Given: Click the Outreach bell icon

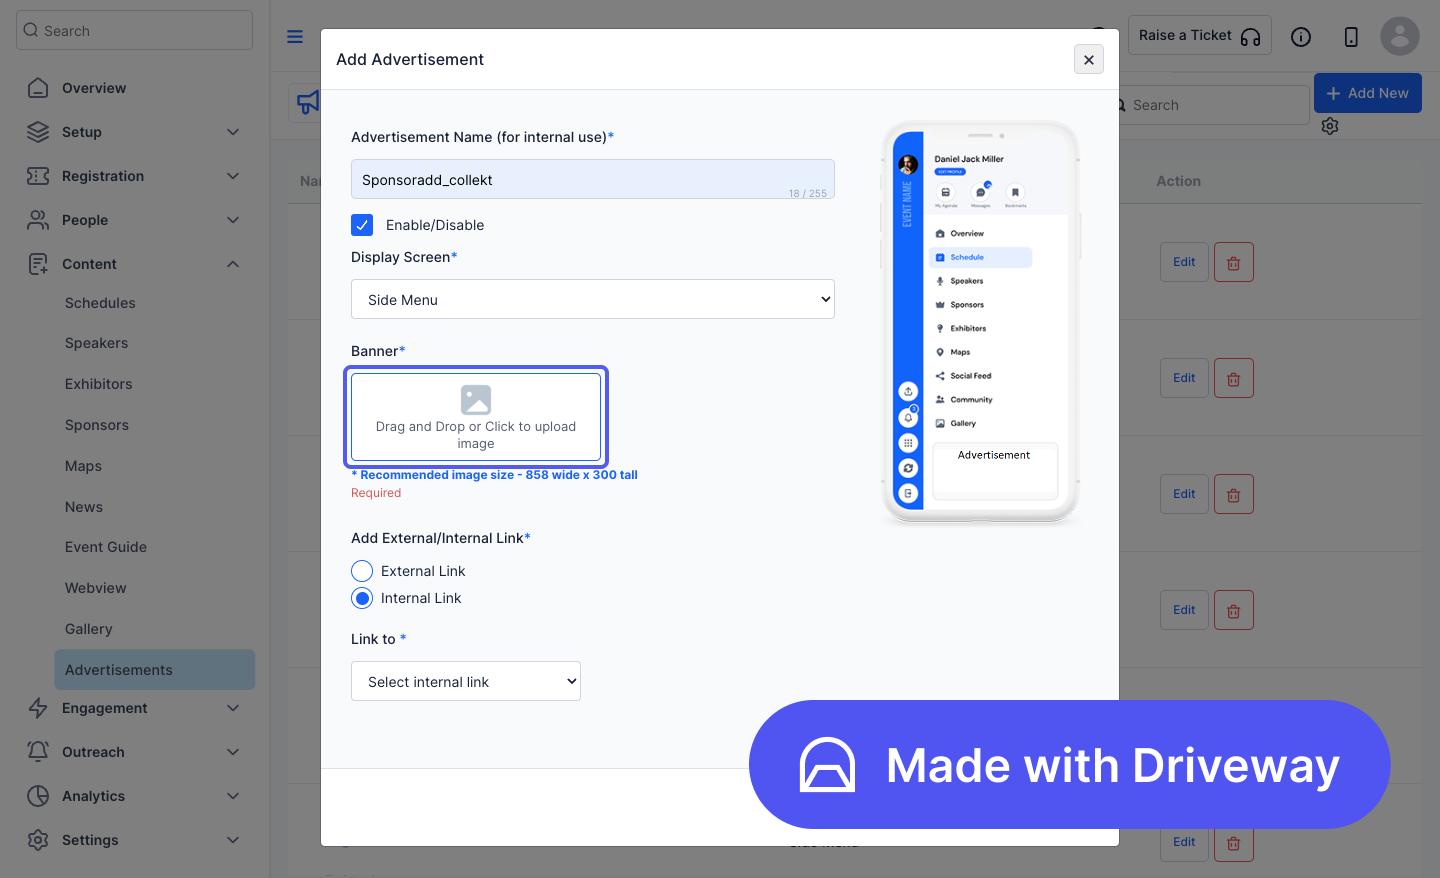Looking at the screenshot, I should 38,752.
